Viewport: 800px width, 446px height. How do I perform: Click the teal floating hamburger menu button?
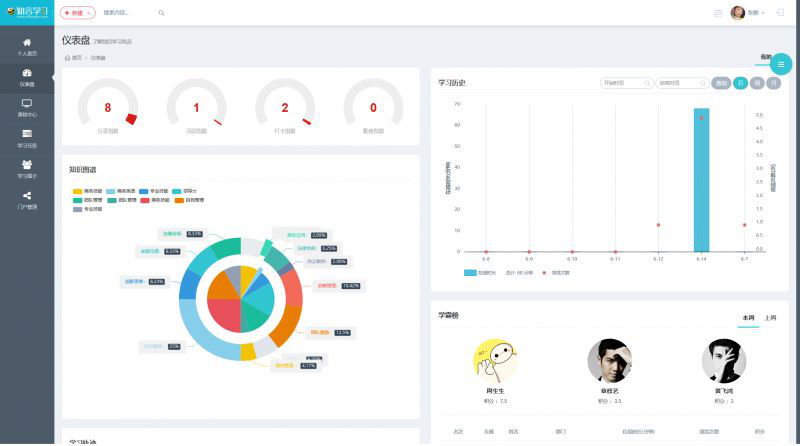[781, 64]
